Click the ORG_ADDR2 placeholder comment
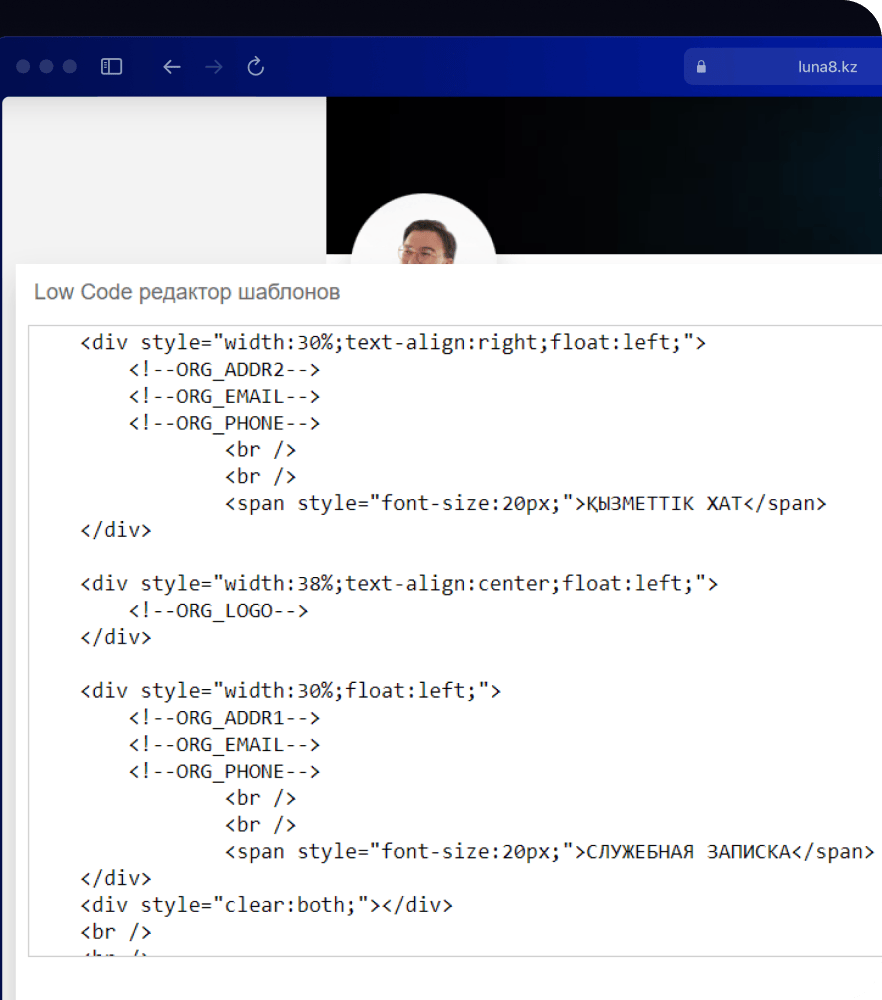 pos(224,370)
